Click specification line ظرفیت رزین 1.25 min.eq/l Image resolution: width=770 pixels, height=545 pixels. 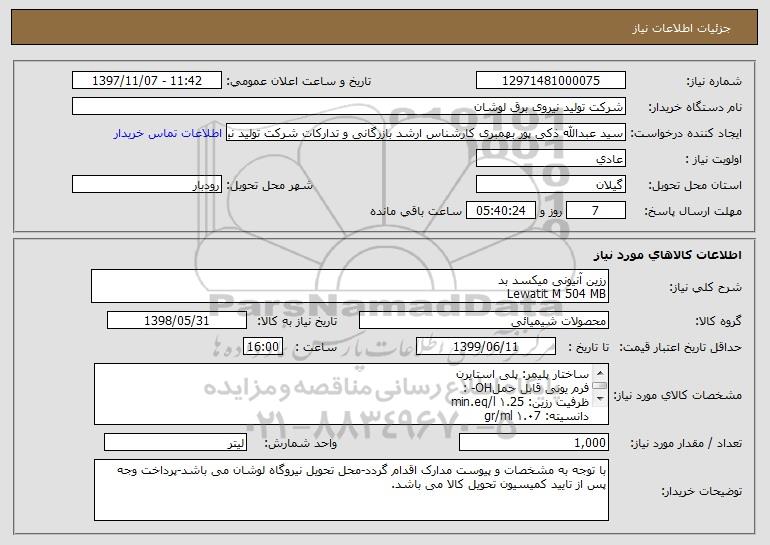coord(520,402)
